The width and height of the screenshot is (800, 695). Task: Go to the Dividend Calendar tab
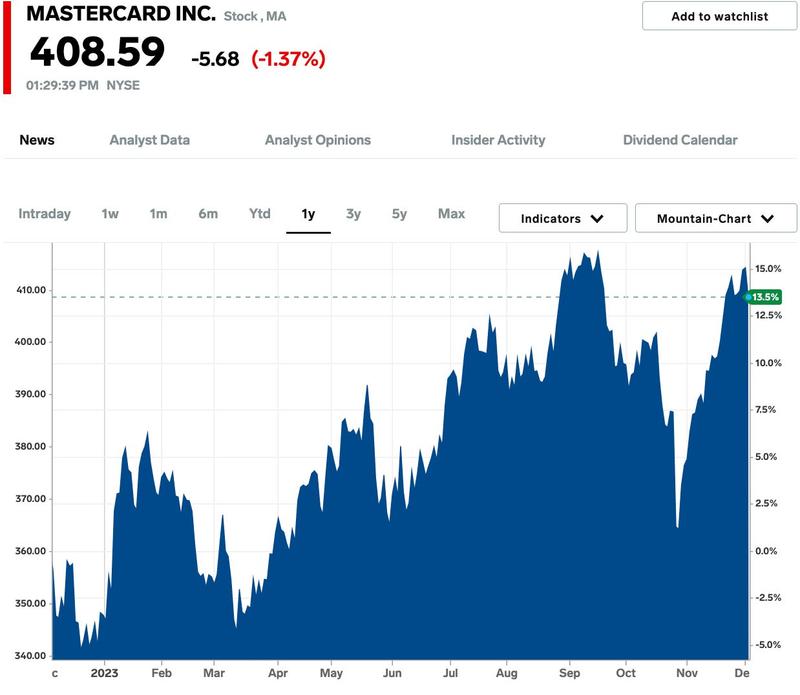tap(680, 140)
